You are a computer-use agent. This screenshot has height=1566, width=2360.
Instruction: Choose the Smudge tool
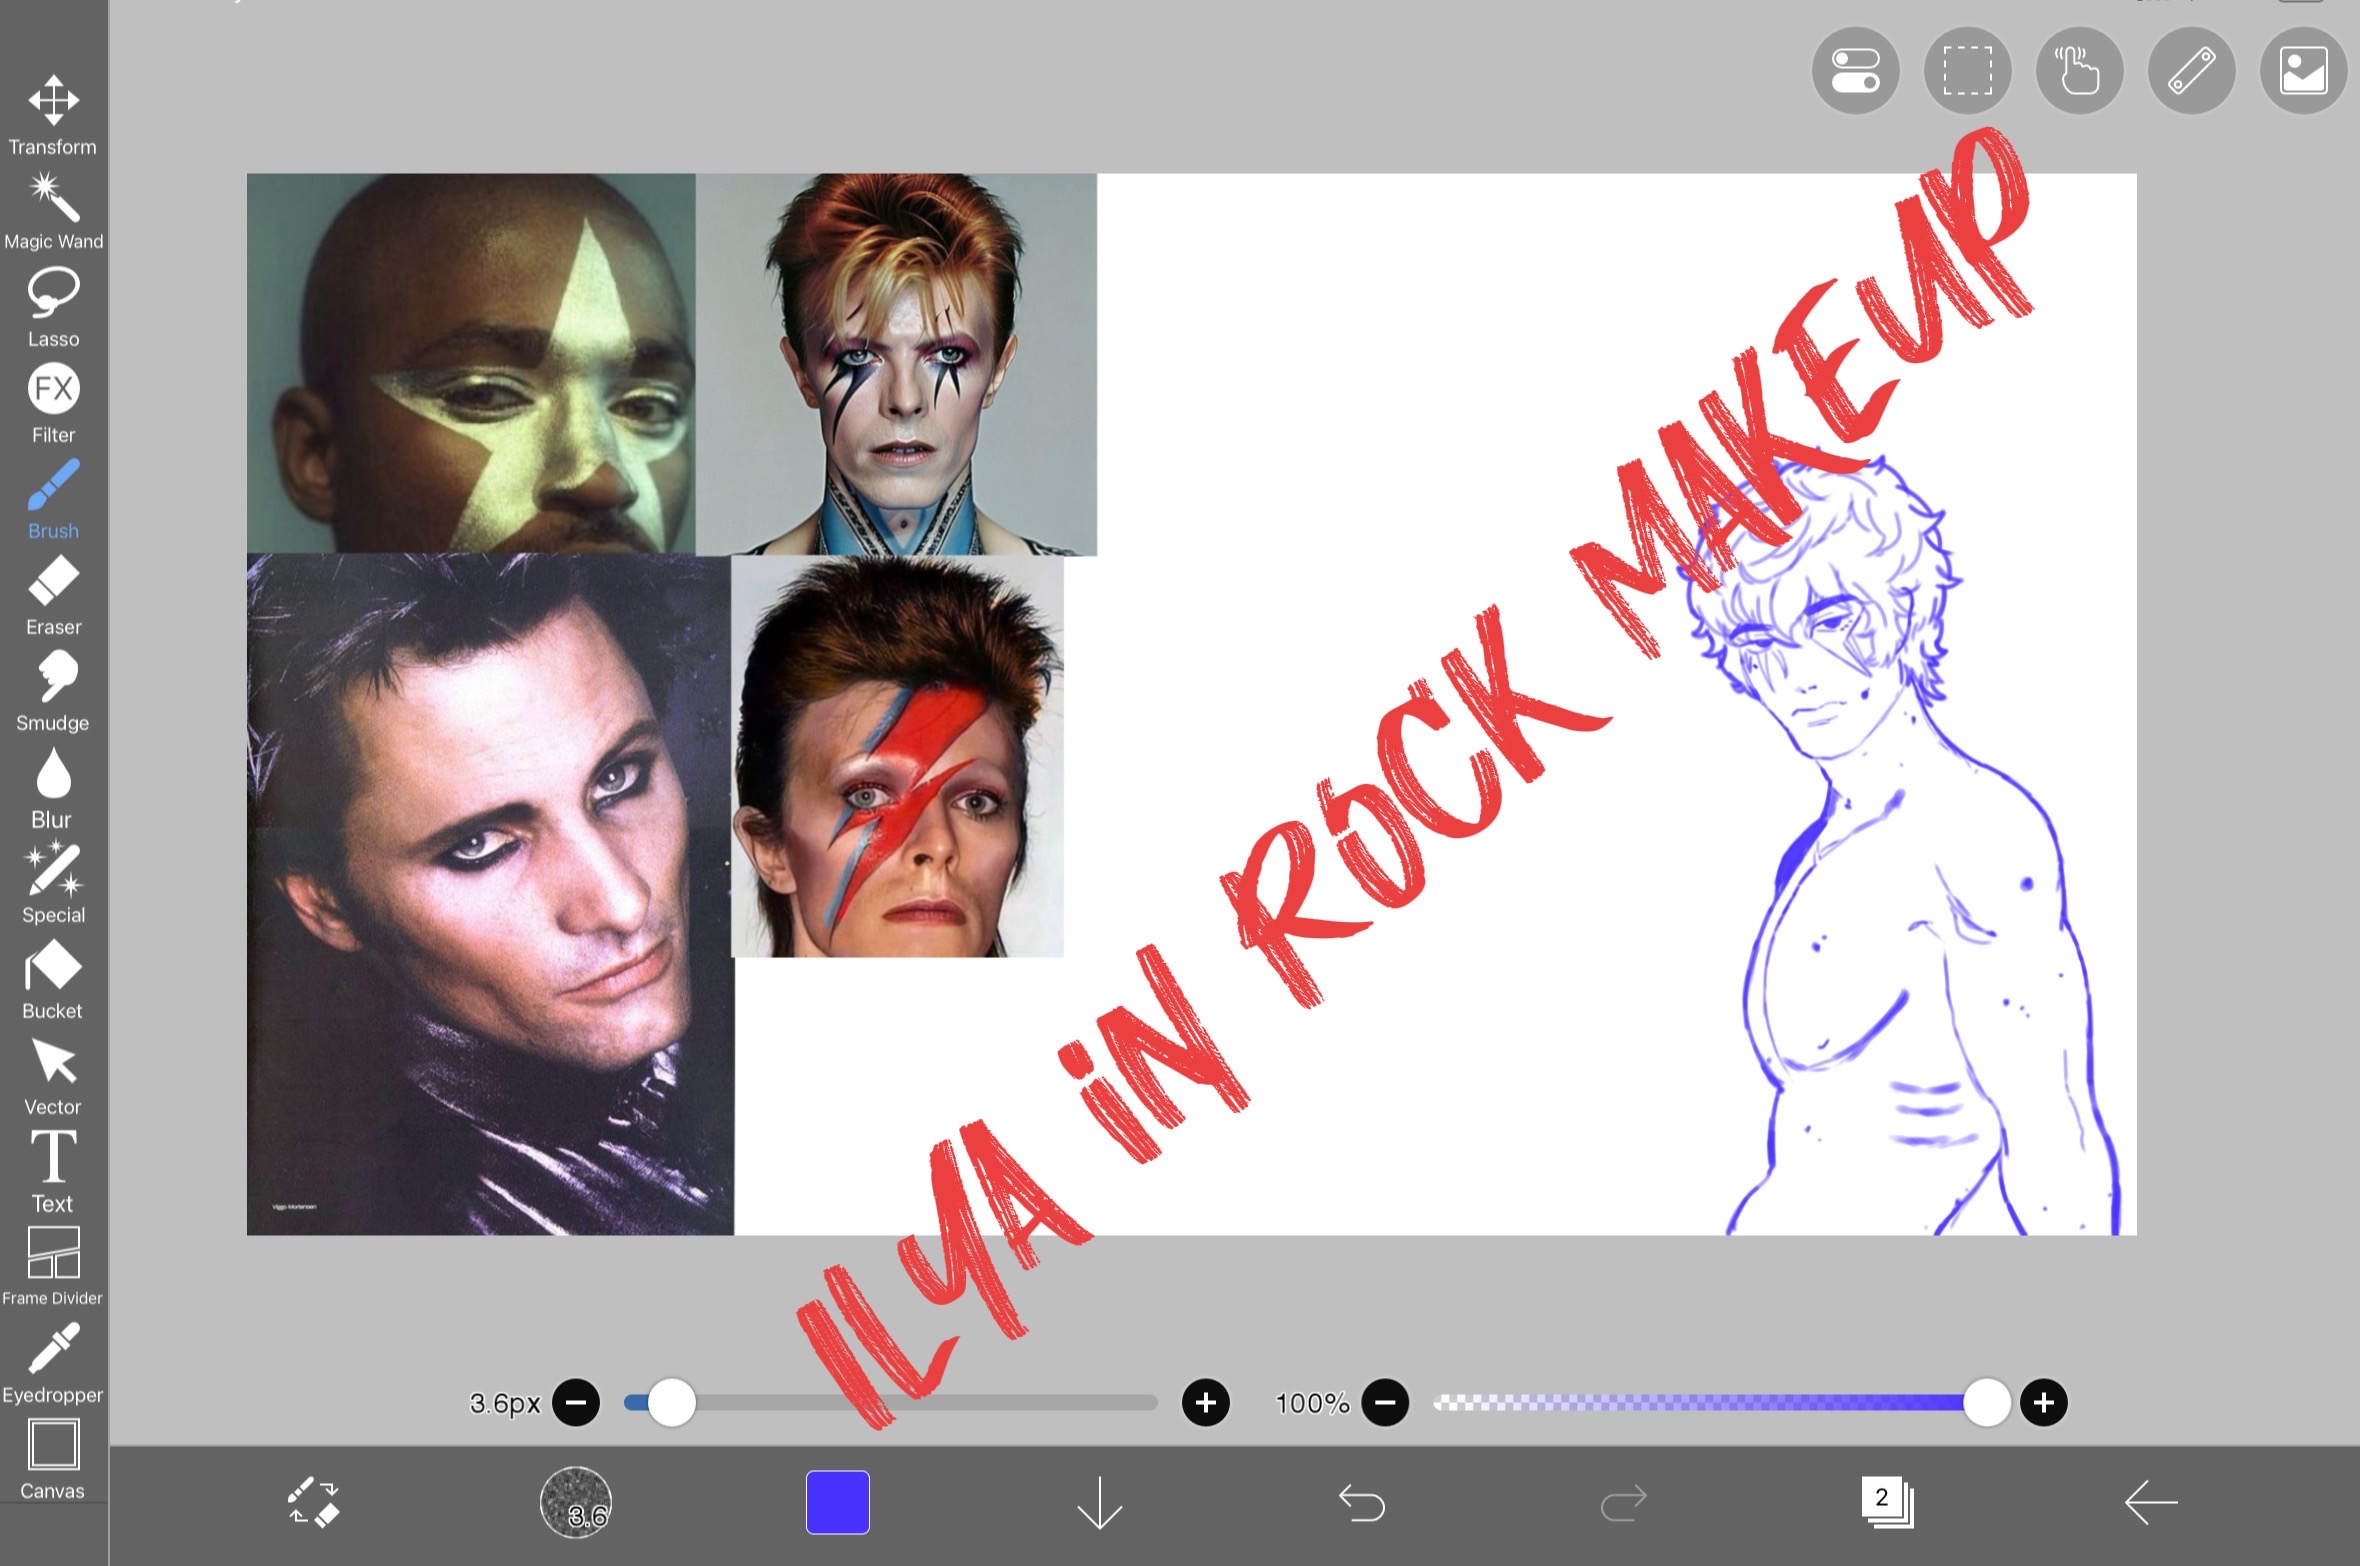coord(53,692)
